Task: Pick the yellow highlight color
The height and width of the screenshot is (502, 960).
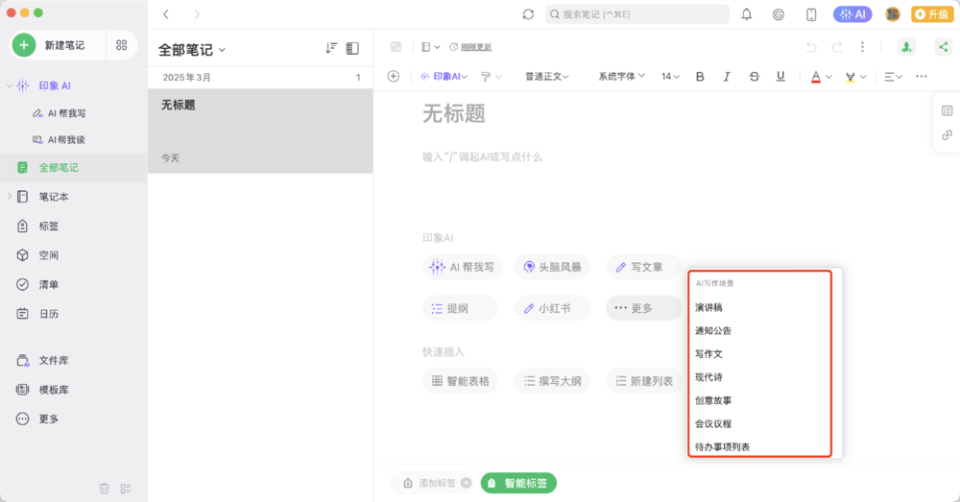Action: (850, 77)
